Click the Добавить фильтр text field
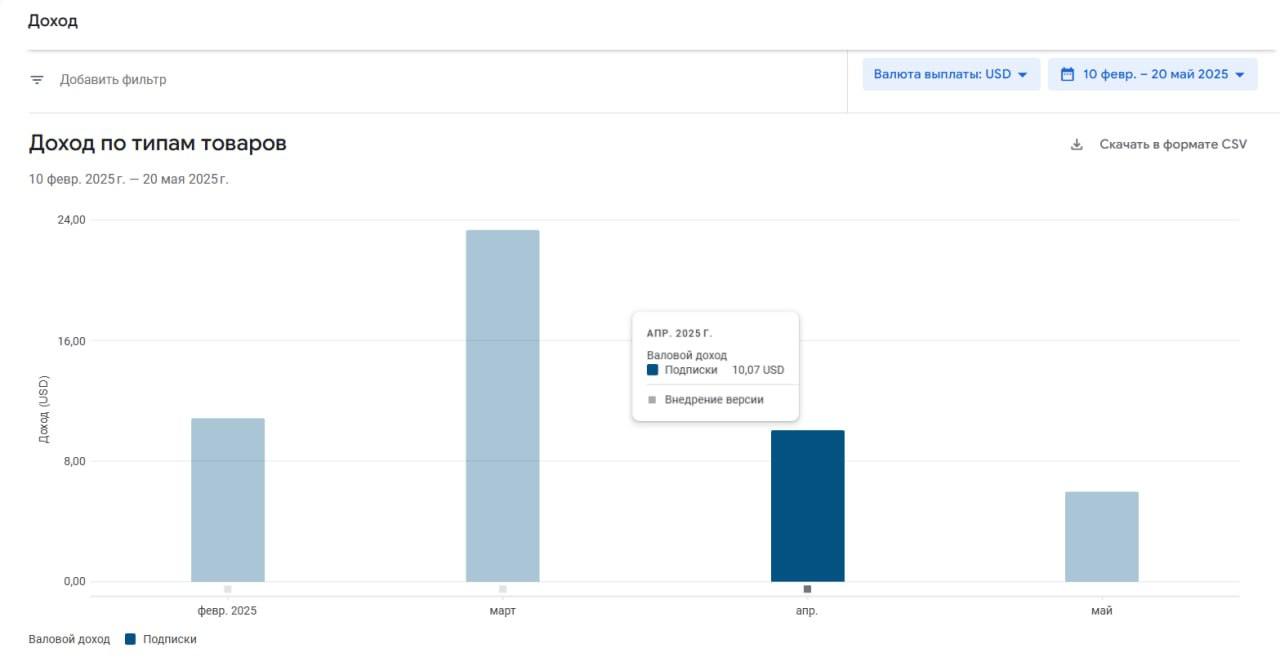This screenshot has height=657, width=1280. pos(113,80)
